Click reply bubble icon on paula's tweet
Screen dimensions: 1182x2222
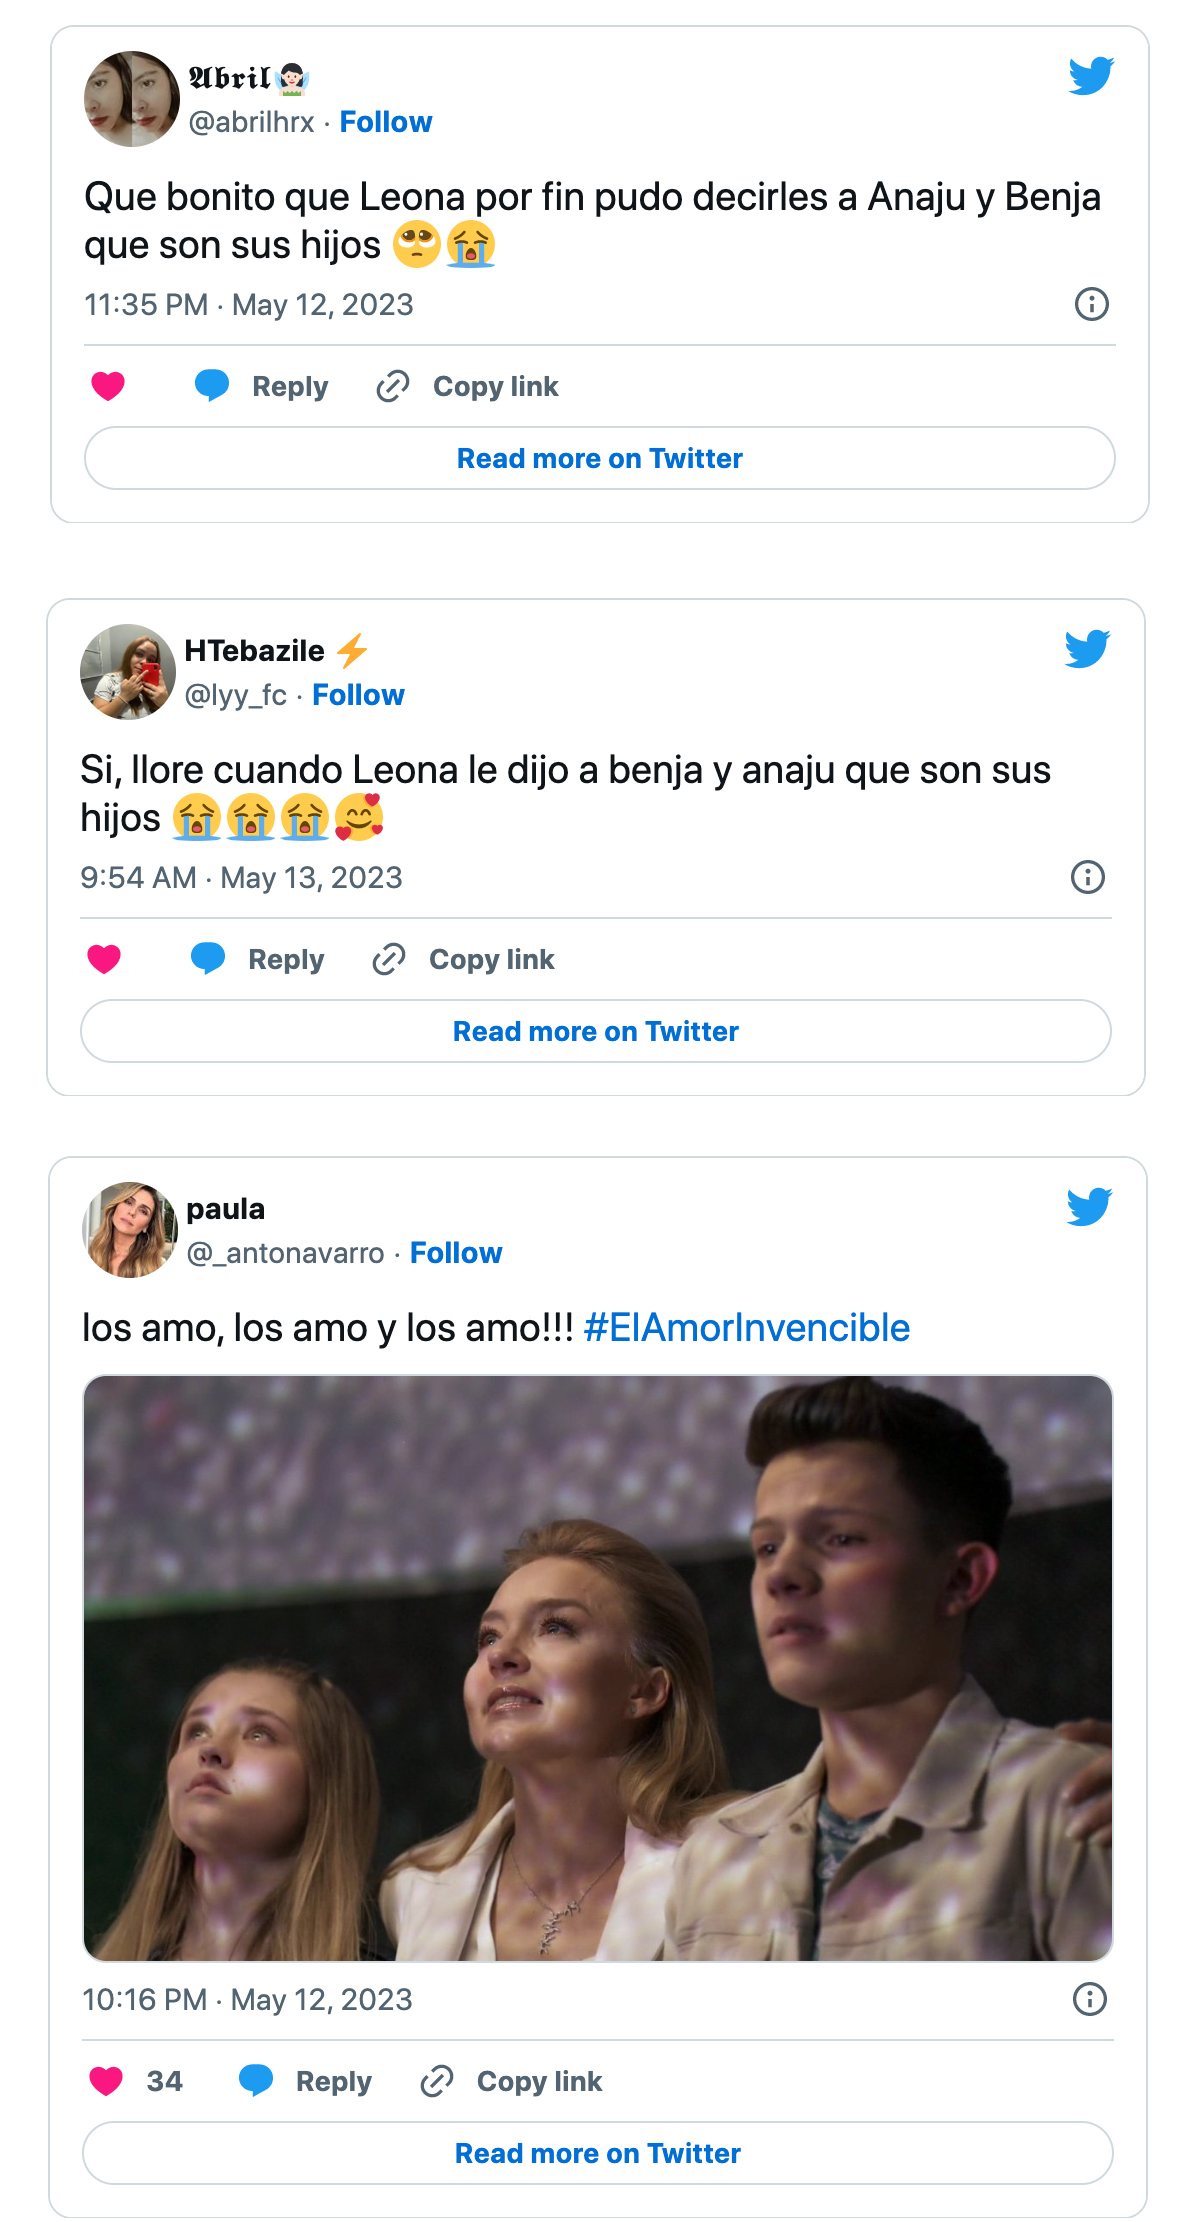coord(256,2081)
